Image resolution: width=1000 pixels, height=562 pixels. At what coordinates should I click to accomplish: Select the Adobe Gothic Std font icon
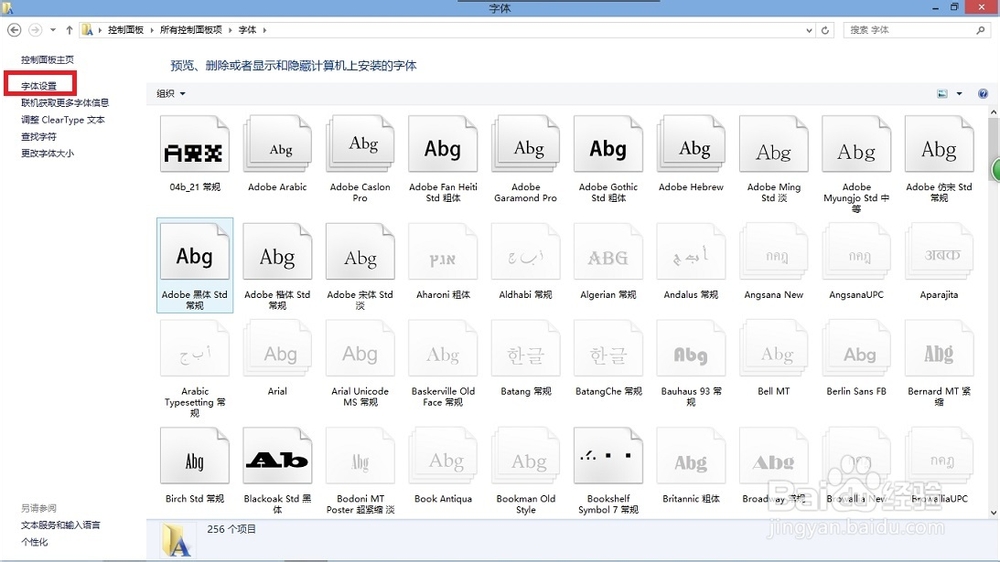click(608, 144)
